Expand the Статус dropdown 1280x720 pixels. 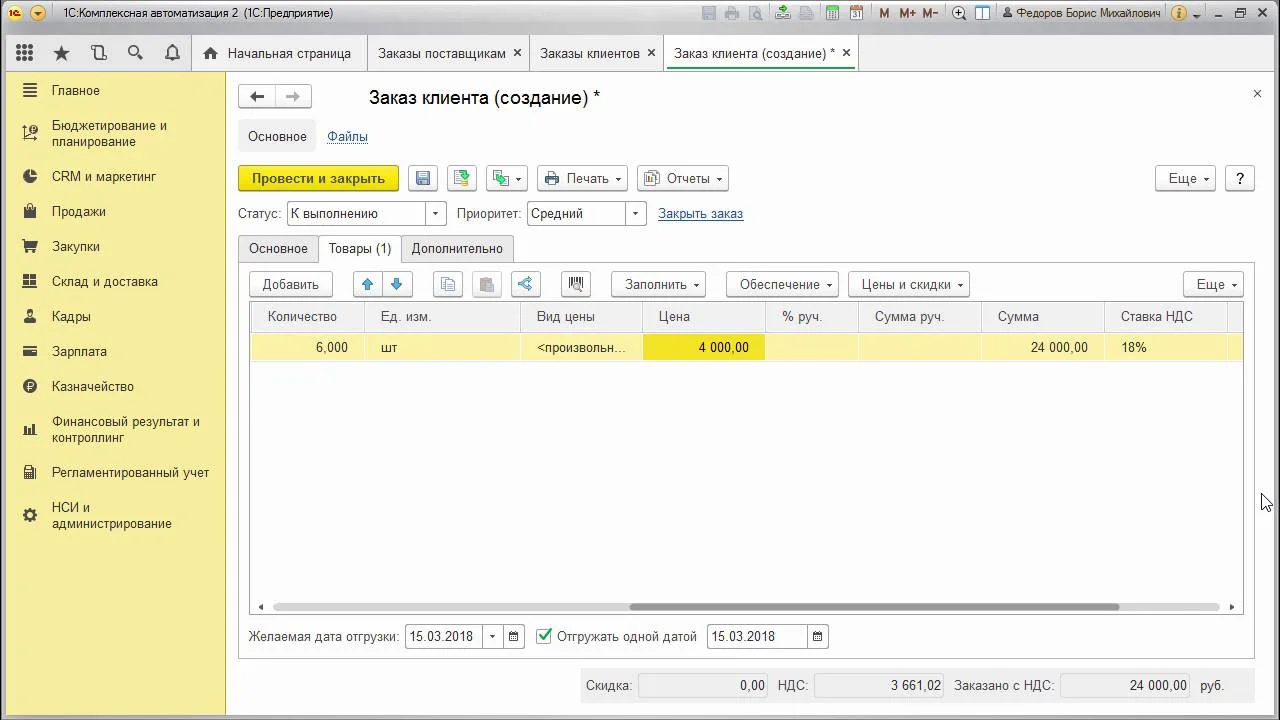(x=435, y=213)
